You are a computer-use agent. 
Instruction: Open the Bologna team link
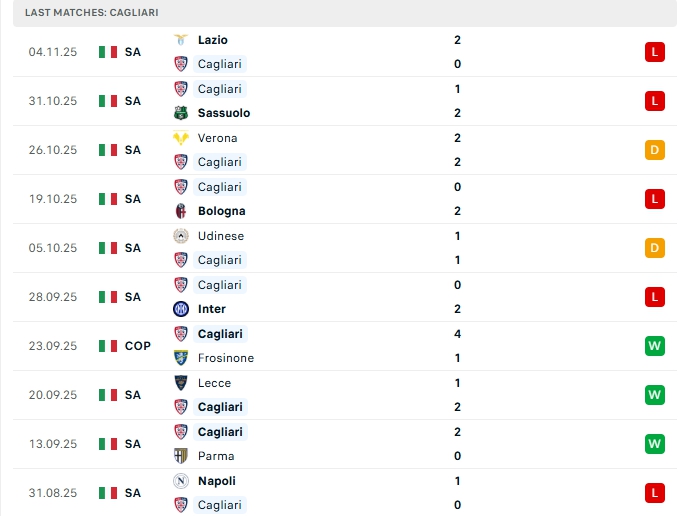[221, 211]
